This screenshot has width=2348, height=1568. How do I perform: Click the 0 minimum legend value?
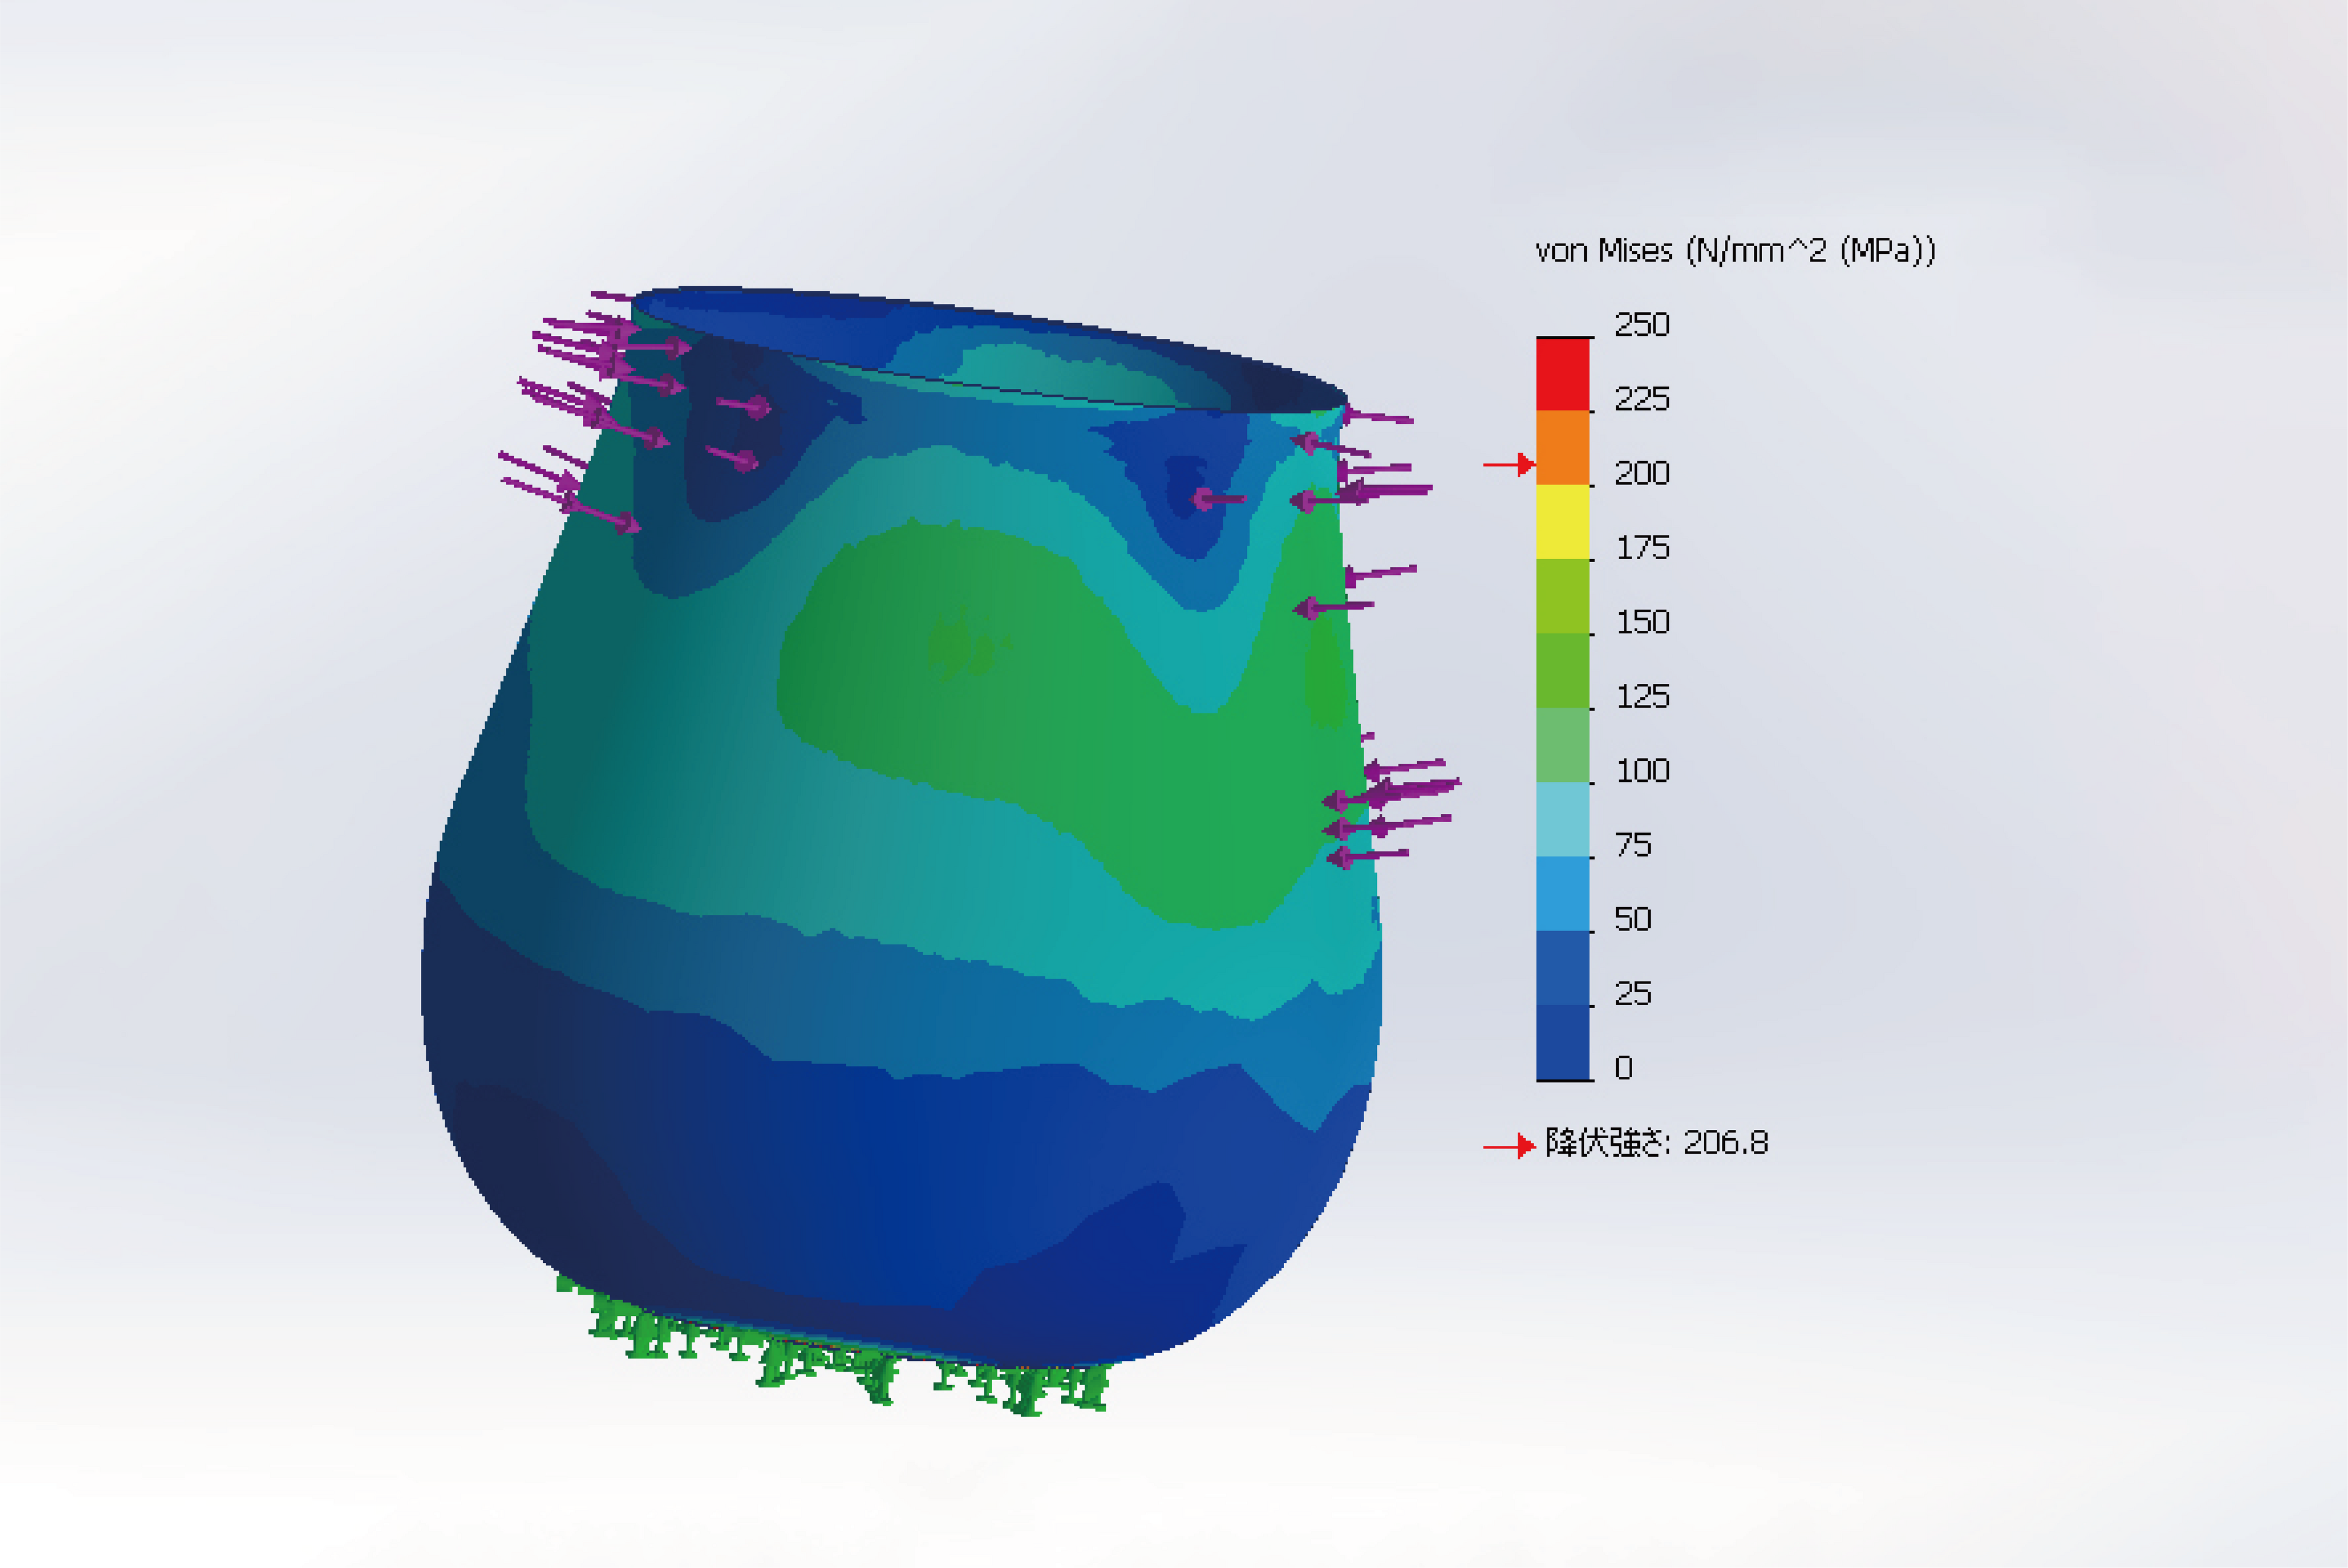[x=1624, y=1068]
